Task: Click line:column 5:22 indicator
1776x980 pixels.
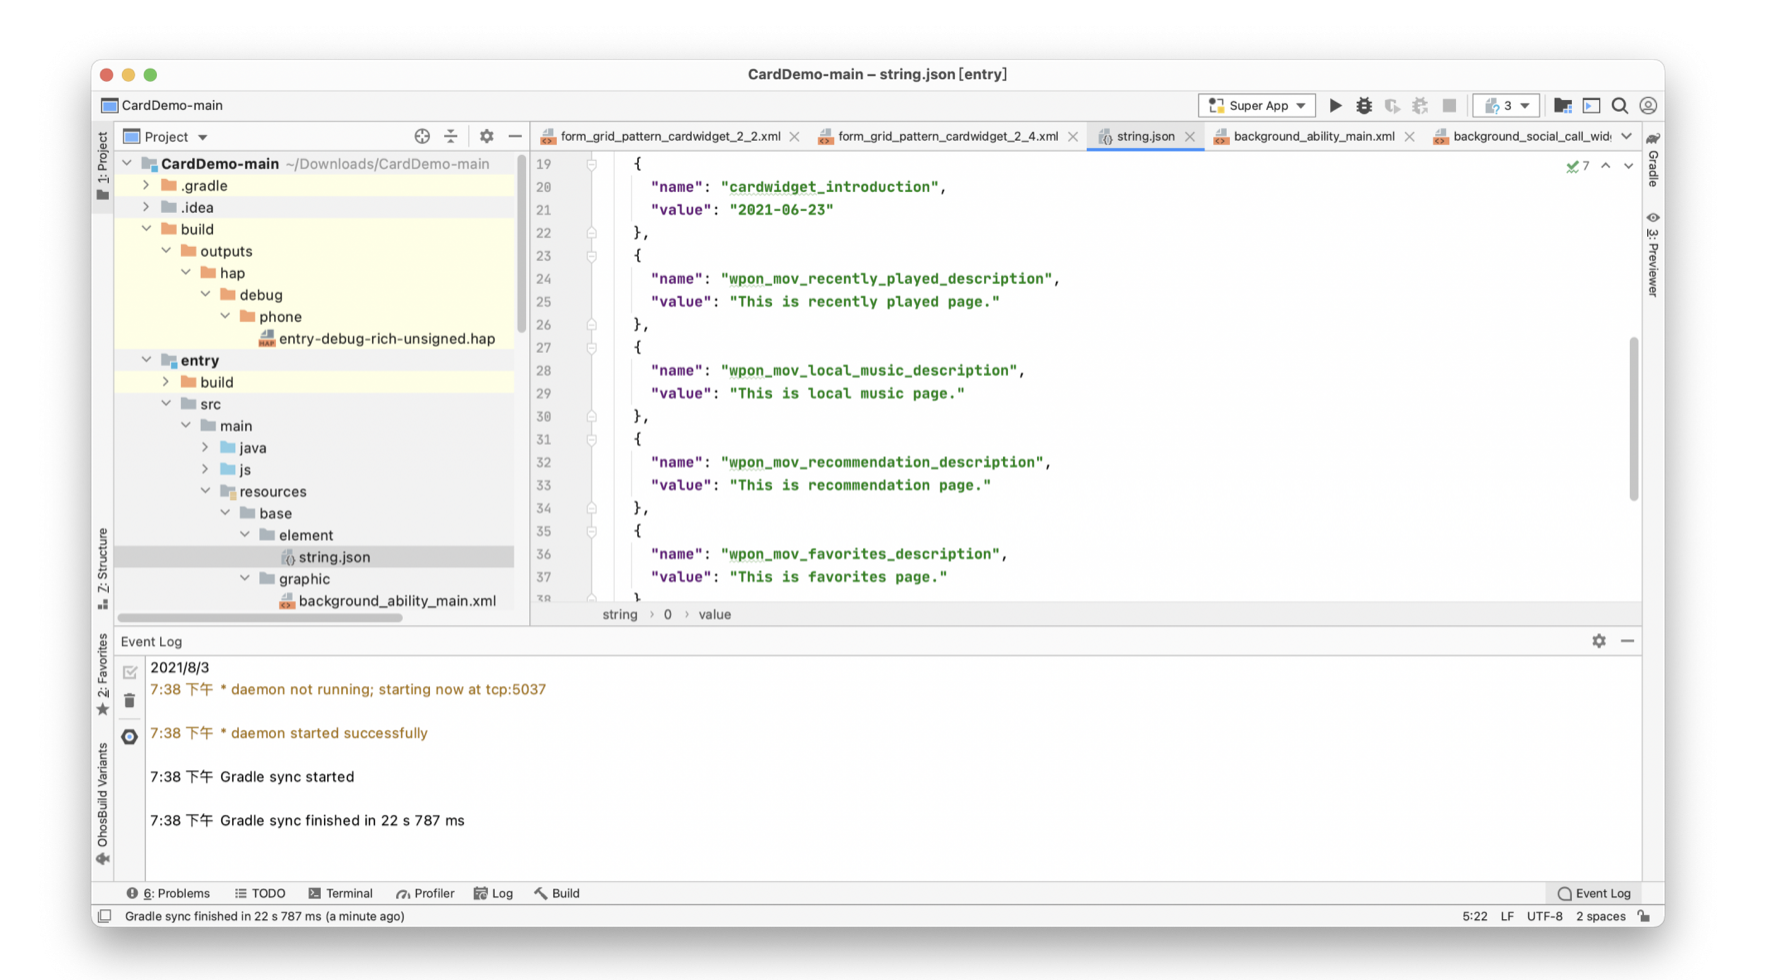Action: (1474, 916)
